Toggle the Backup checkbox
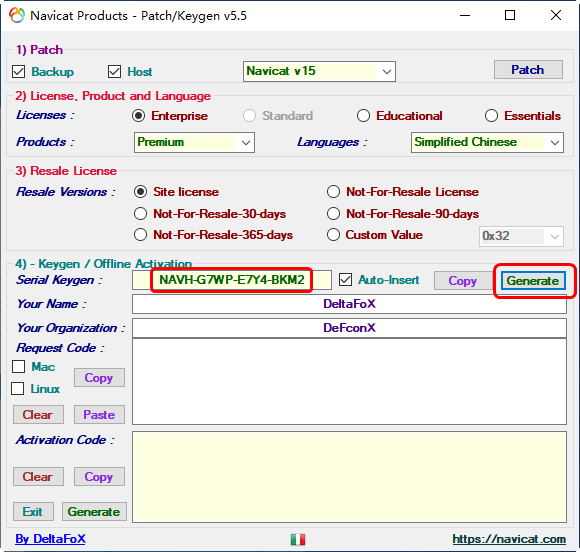This screenshot has height=552, width=580. coord(18,71)
